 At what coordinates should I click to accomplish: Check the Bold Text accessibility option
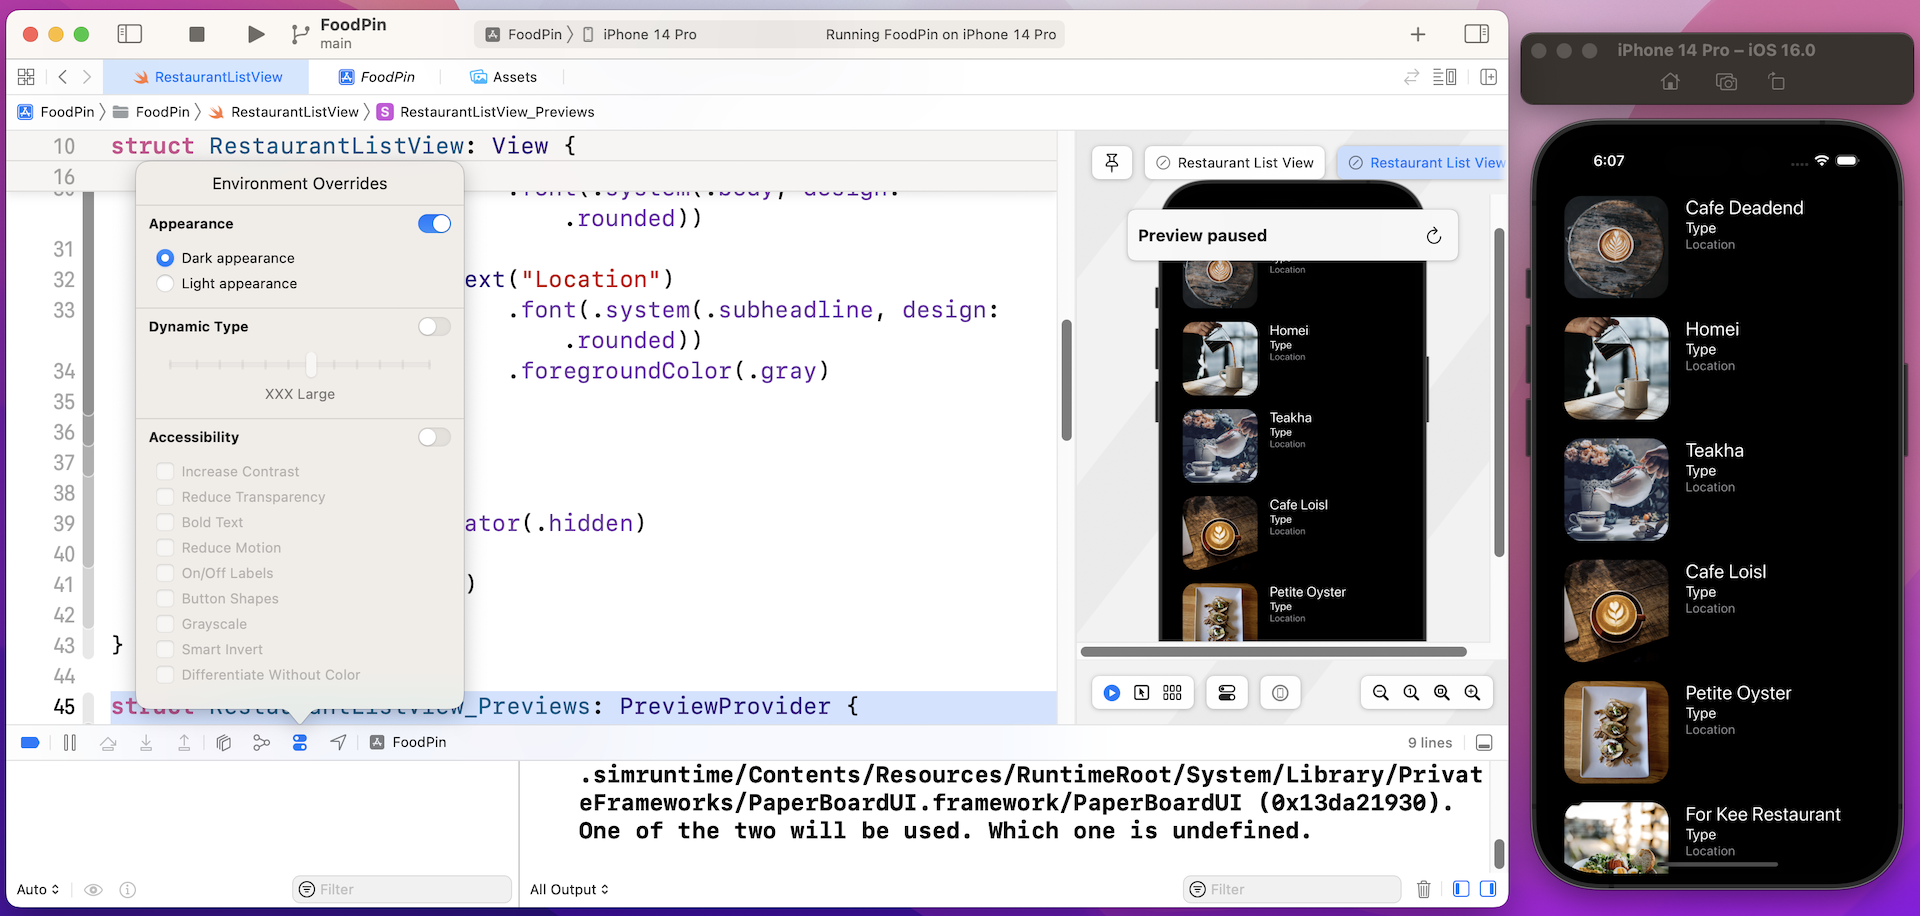[x=165, y=521]
